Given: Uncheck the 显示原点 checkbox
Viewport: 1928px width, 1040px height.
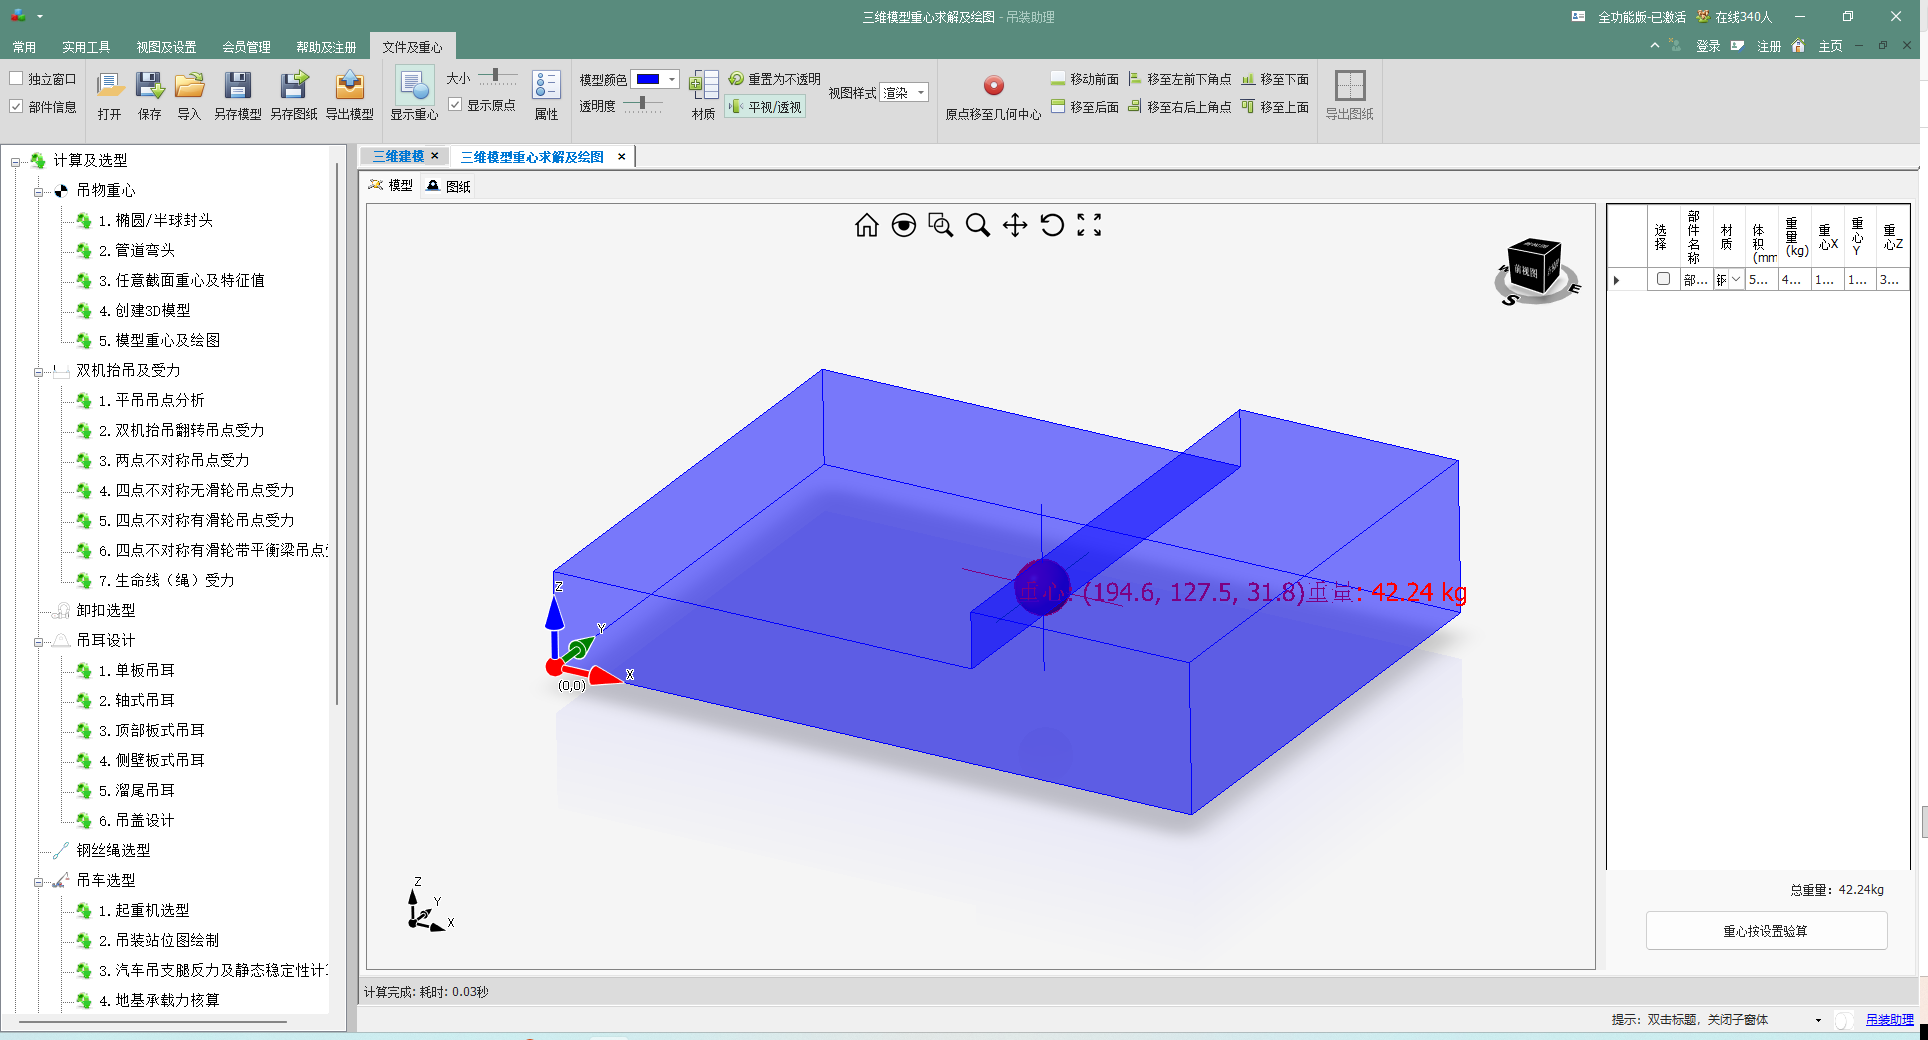Looking at the screenshot, I should click(x=455, y=105).
